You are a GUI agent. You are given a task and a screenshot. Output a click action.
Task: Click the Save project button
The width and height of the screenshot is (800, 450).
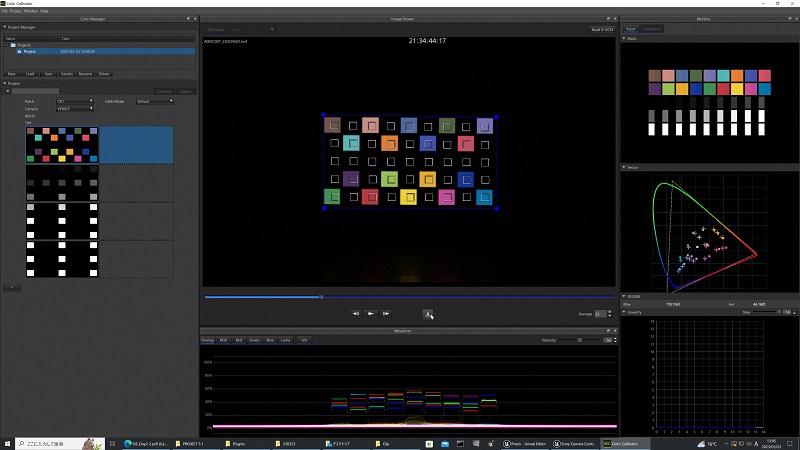tap(48, 74)
